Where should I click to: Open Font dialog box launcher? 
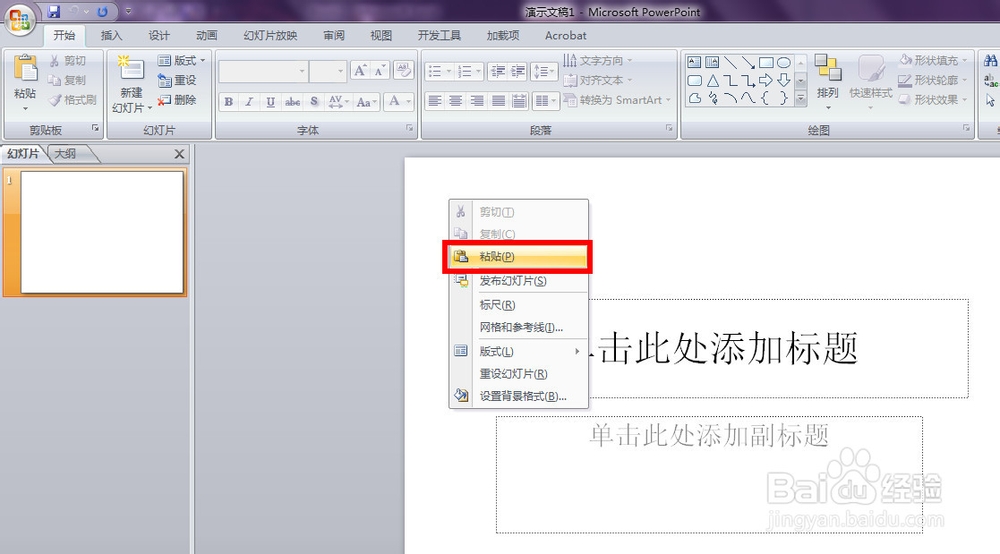409,128
